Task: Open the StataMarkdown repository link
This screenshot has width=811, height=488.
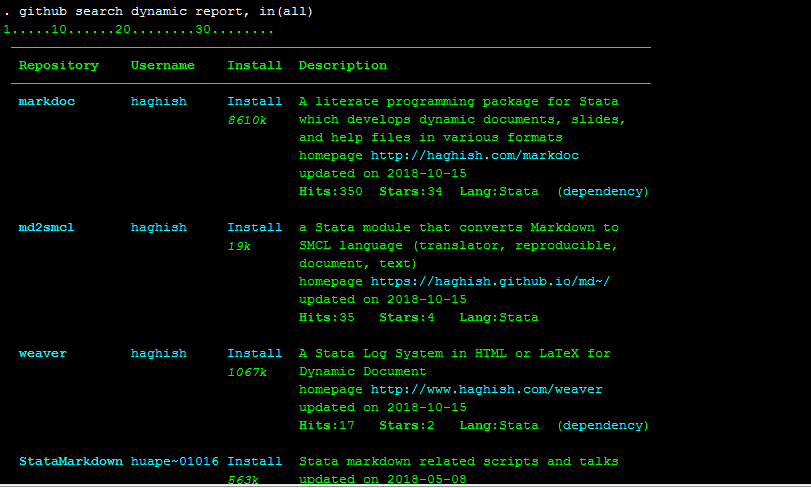Action: click(x=71, y=461)
